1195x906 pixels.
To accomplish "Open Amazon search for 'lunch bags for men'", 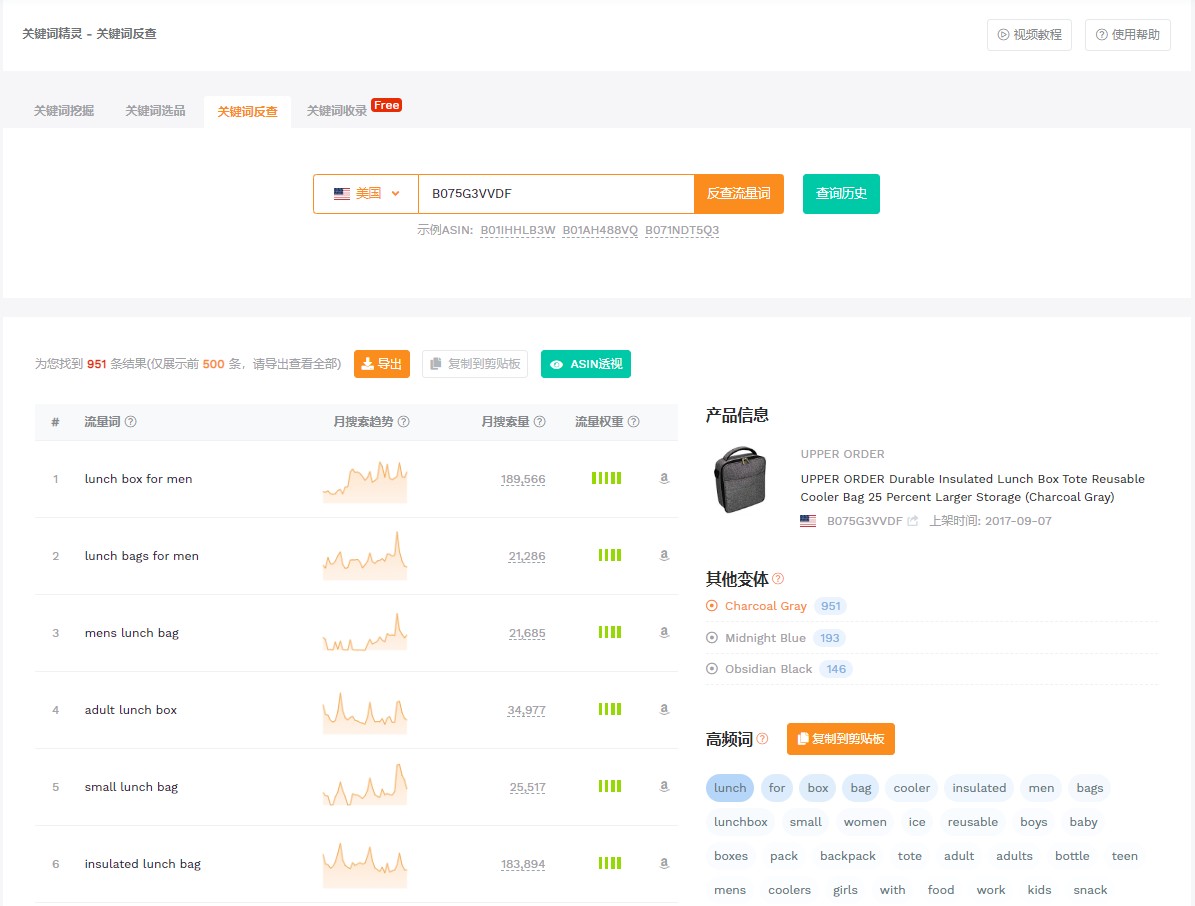I will pos(664,555).
